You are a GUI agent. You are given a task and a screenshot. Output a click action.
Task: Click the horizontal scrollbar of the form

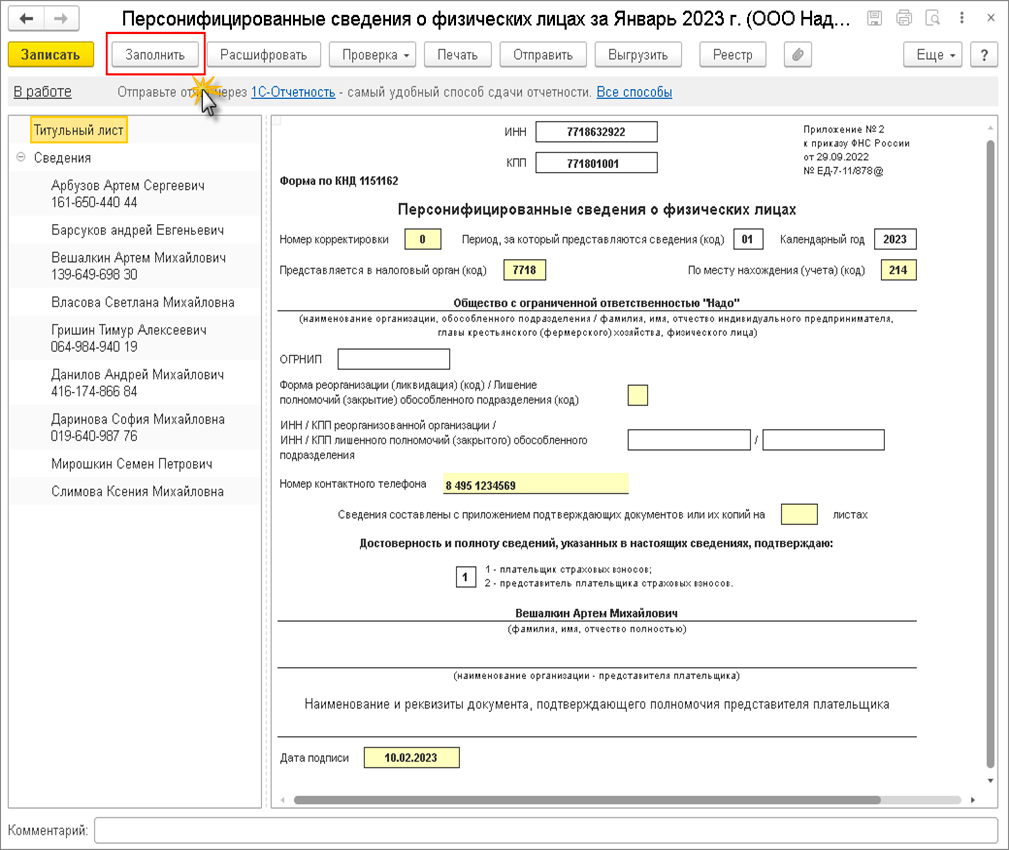[587, 800]
